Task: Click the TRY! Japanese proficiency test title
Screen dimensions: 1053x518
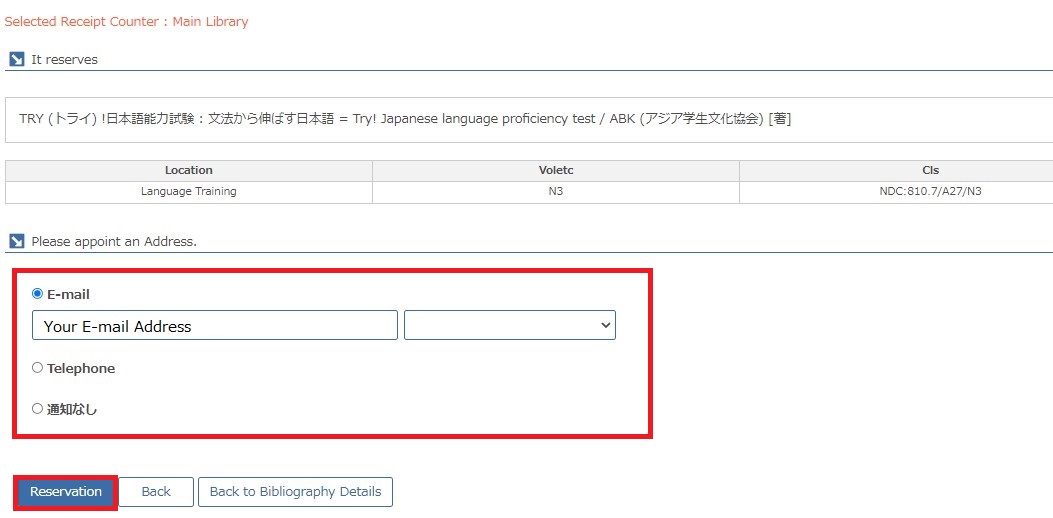Action: point(405,119)
